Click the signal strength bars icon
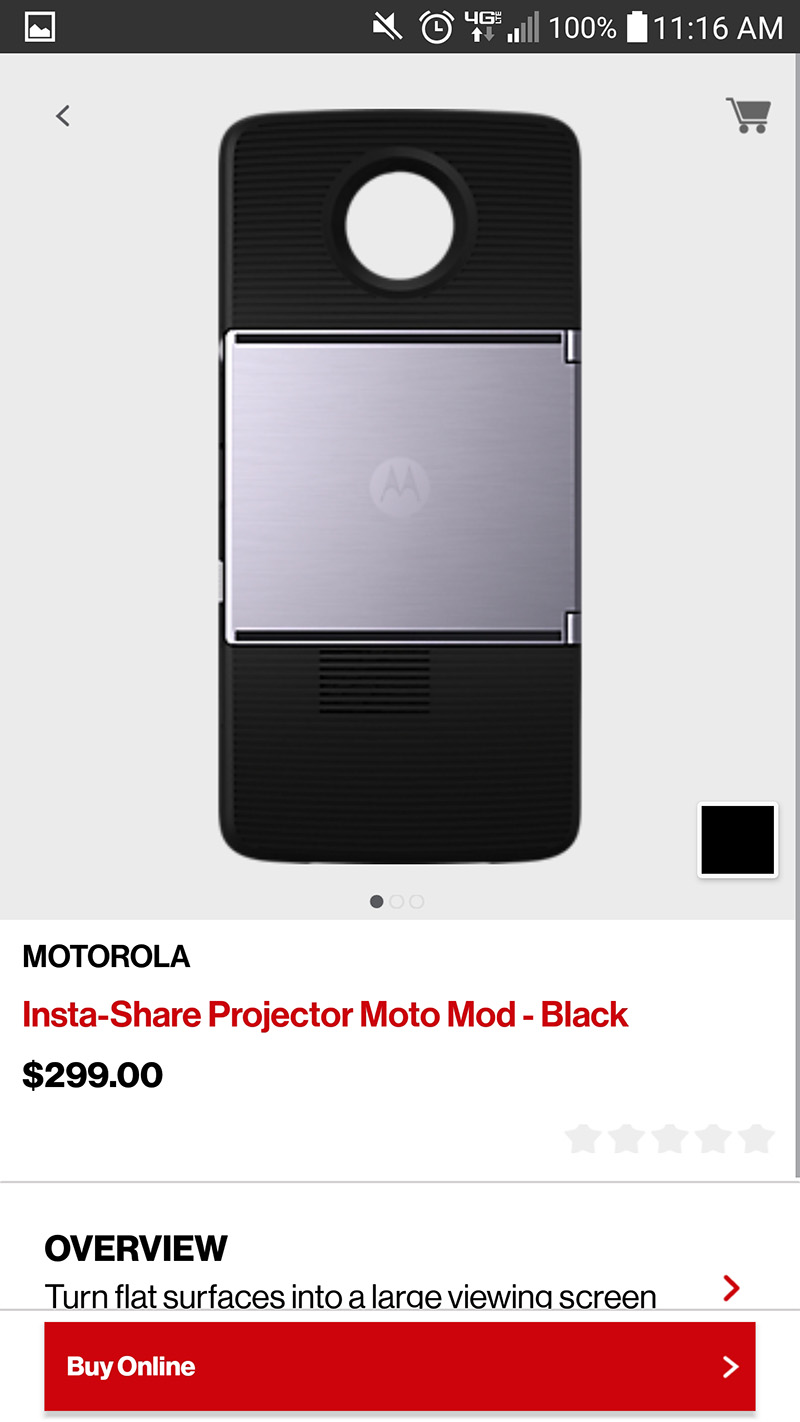Screen dimensions: 800x1422 (x=522, y=26)
